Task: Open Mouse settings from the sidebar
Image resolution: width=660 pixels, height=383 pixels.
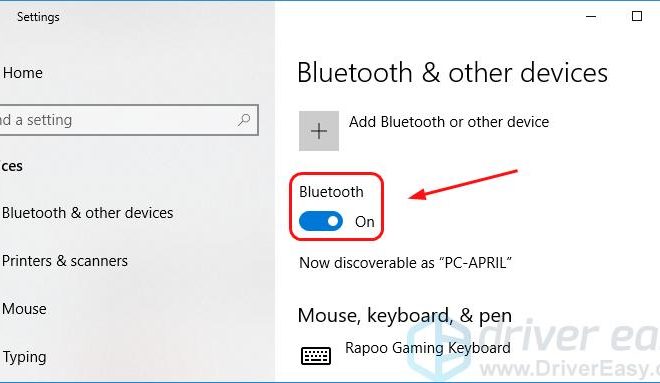Action: (x=24, y=309)
